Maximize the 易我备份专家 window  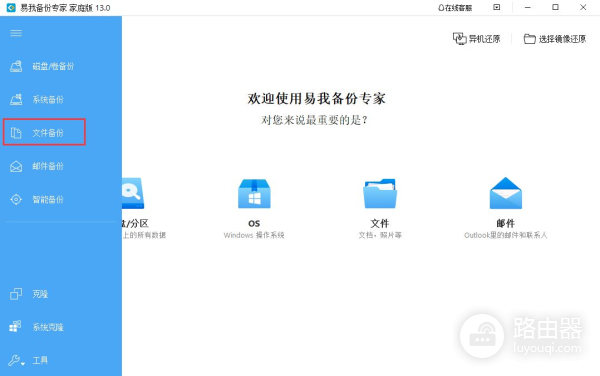point(555,7)
